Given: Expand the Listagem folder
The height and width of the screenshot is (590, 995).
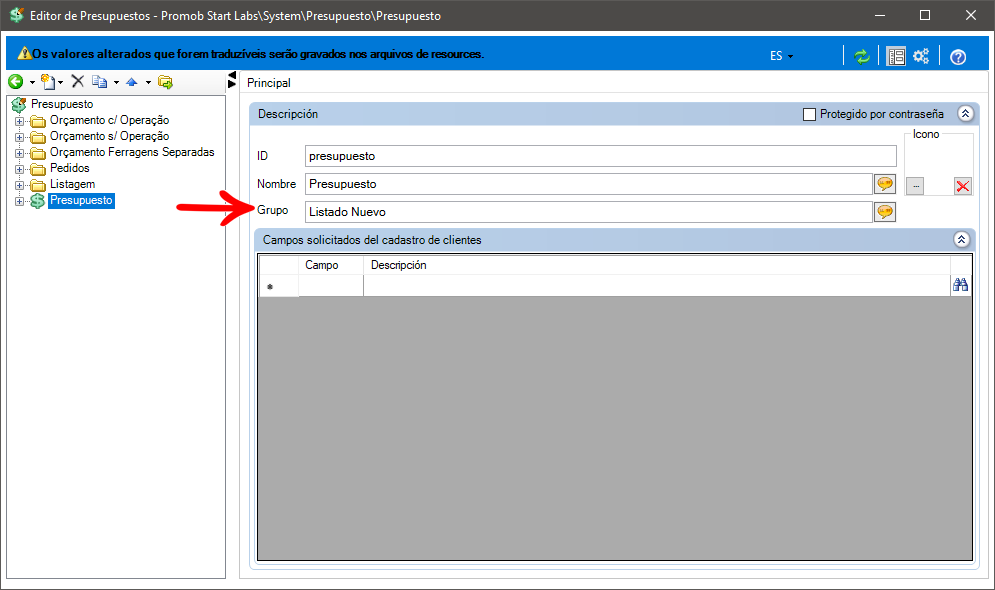Looking at the screenshot, I should pos(20,185).
